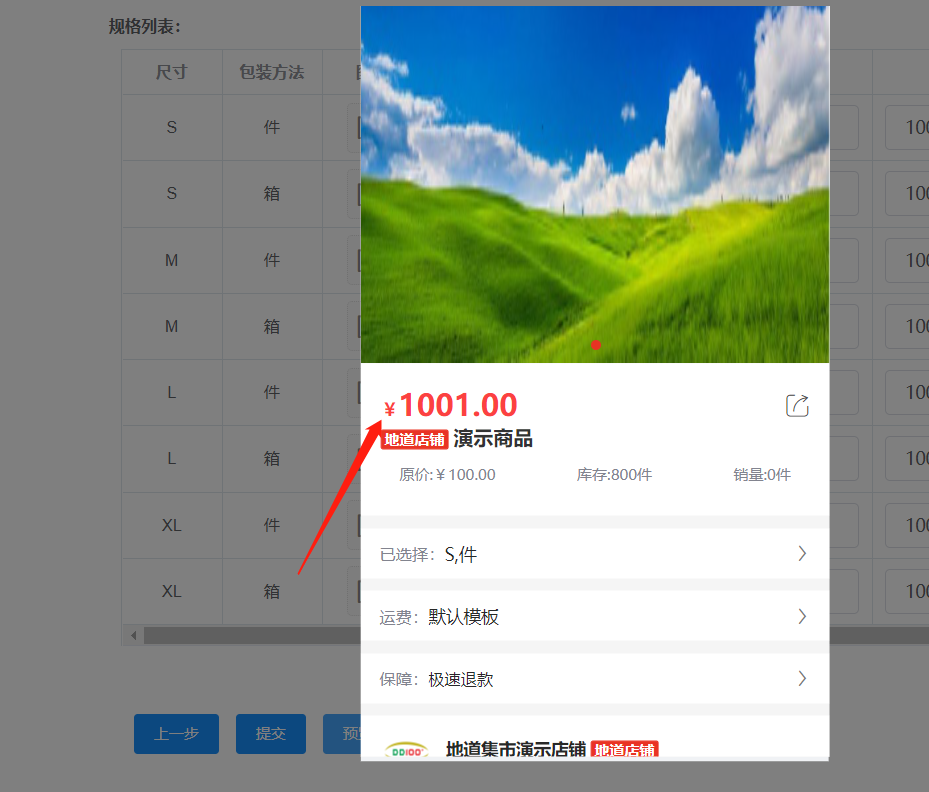Click the DDIOO store logo
Screen dimensions: 929x792
click(x=406, y=750)
